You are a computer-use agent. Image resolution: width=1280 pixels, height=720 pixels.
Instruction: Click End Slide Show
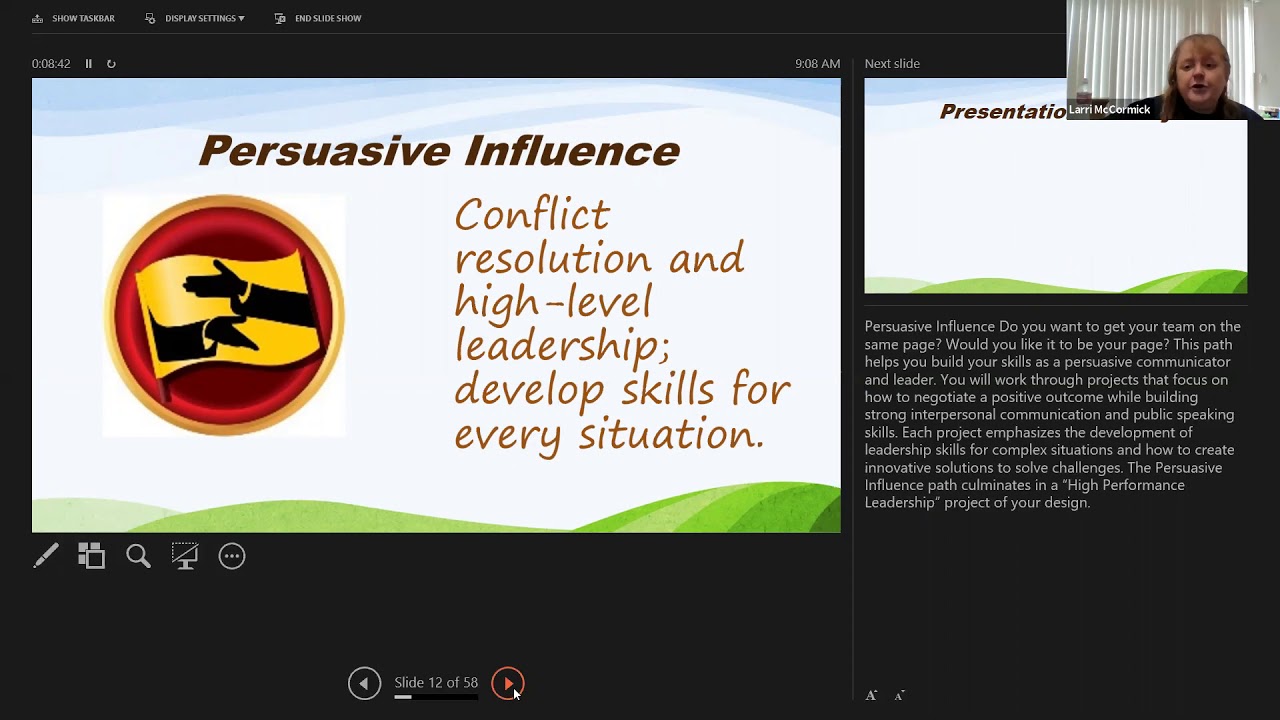click(318, 18)
